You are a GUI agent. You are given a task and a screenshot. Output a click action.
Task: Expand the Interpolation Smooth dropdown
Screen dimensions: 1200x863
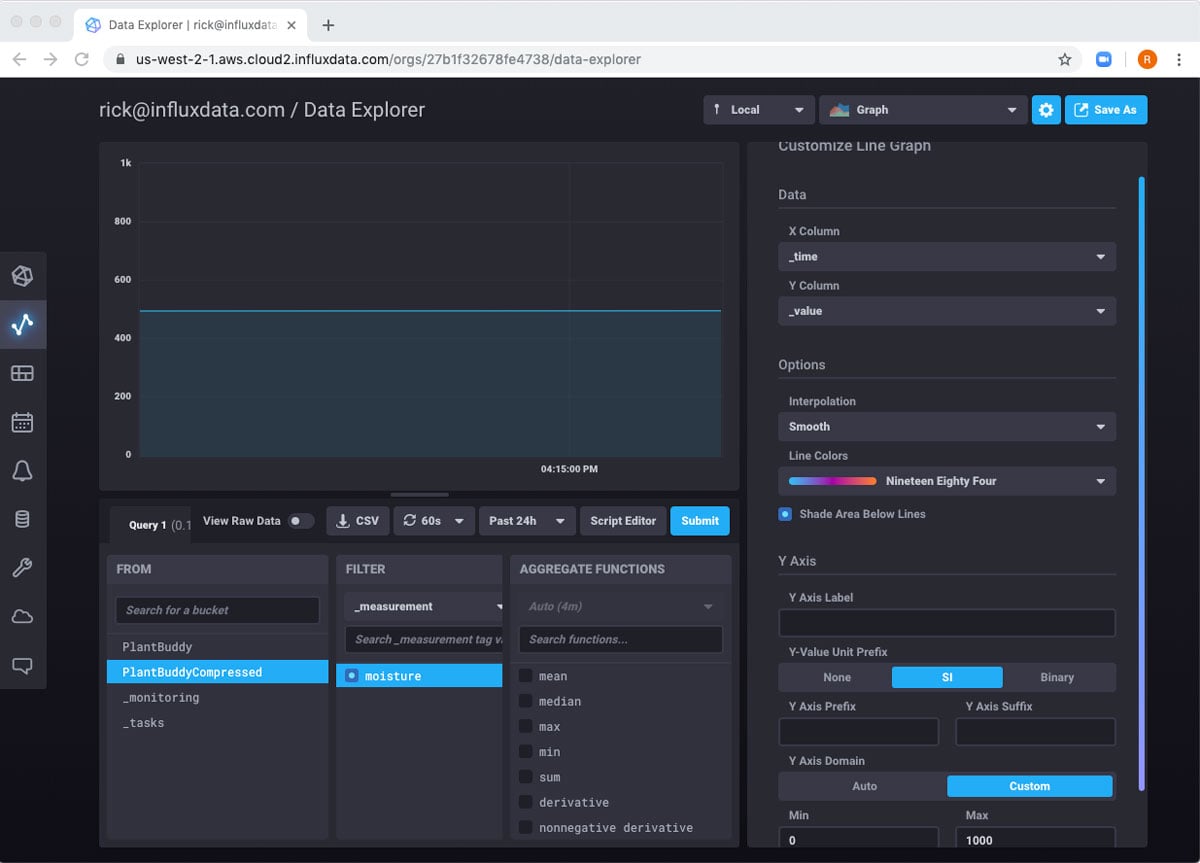coord(946,426)
